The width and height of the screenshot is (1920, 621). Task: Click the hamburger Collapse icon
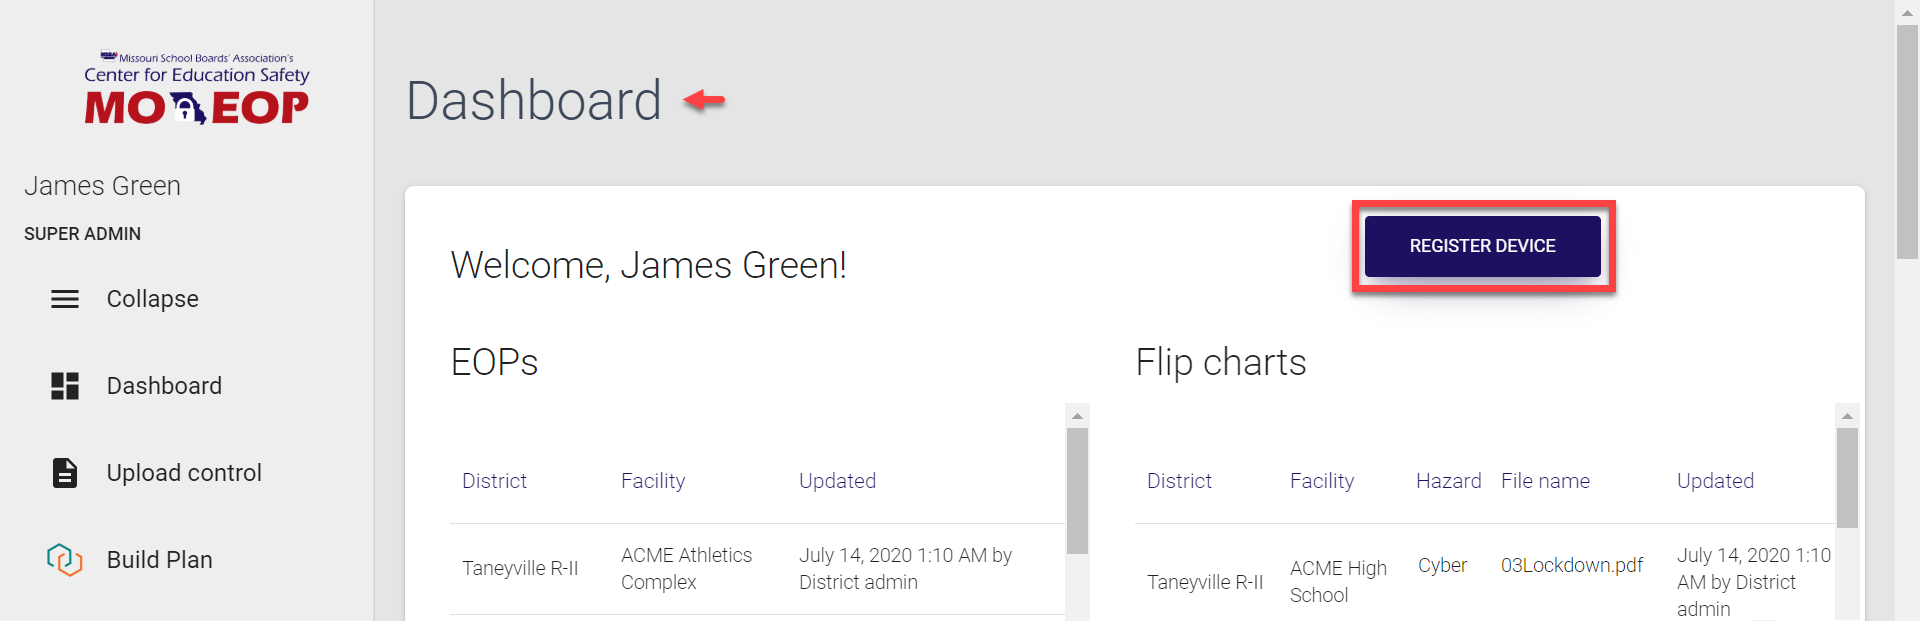(65, 299)
